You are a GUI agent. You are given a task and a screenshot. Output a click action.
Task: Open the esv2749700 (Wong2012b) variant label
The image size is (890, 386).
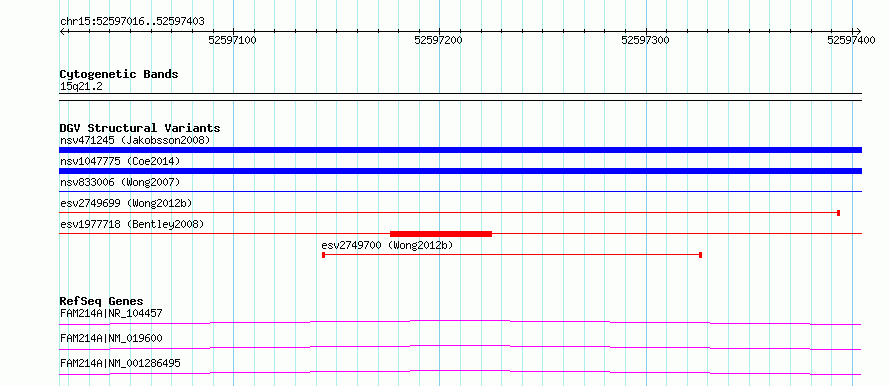[x=387, y=245]
